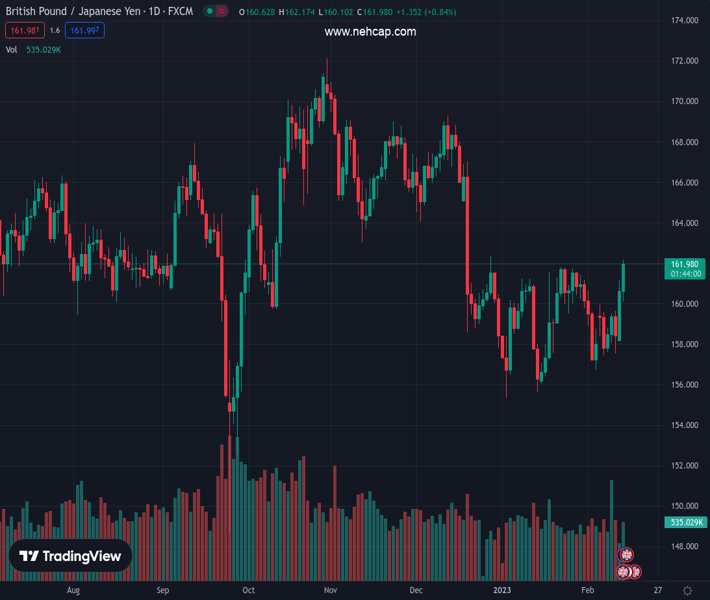Click the TradingView logo badge

71,557
